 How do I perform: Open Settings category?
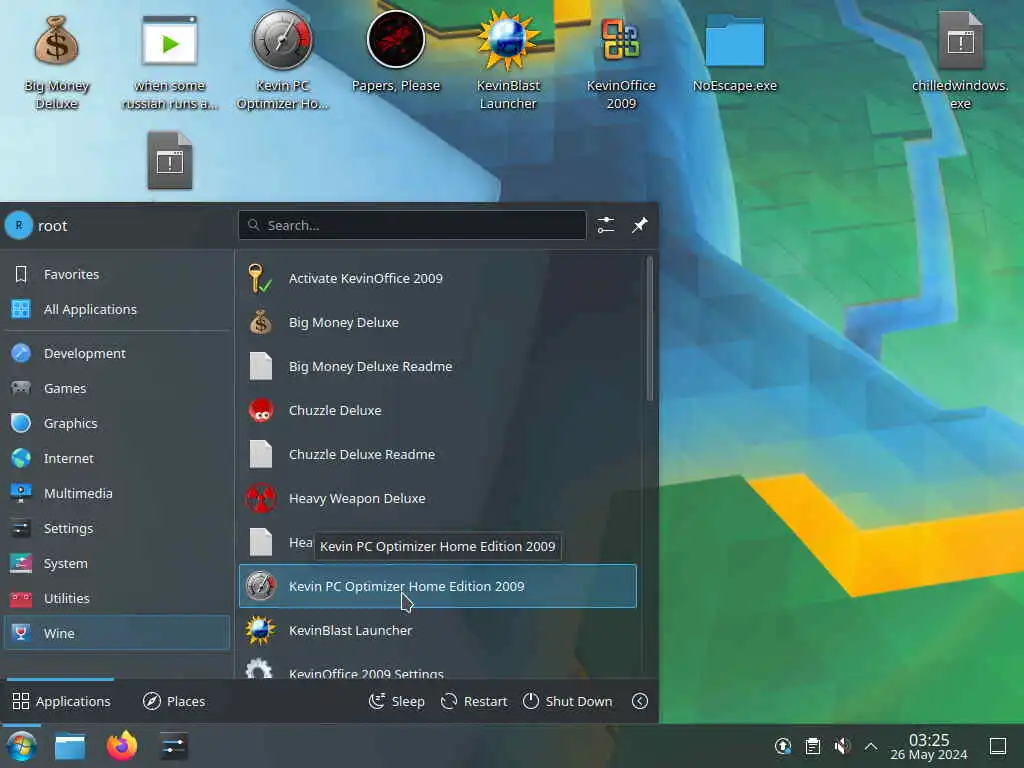click(117, 528)
